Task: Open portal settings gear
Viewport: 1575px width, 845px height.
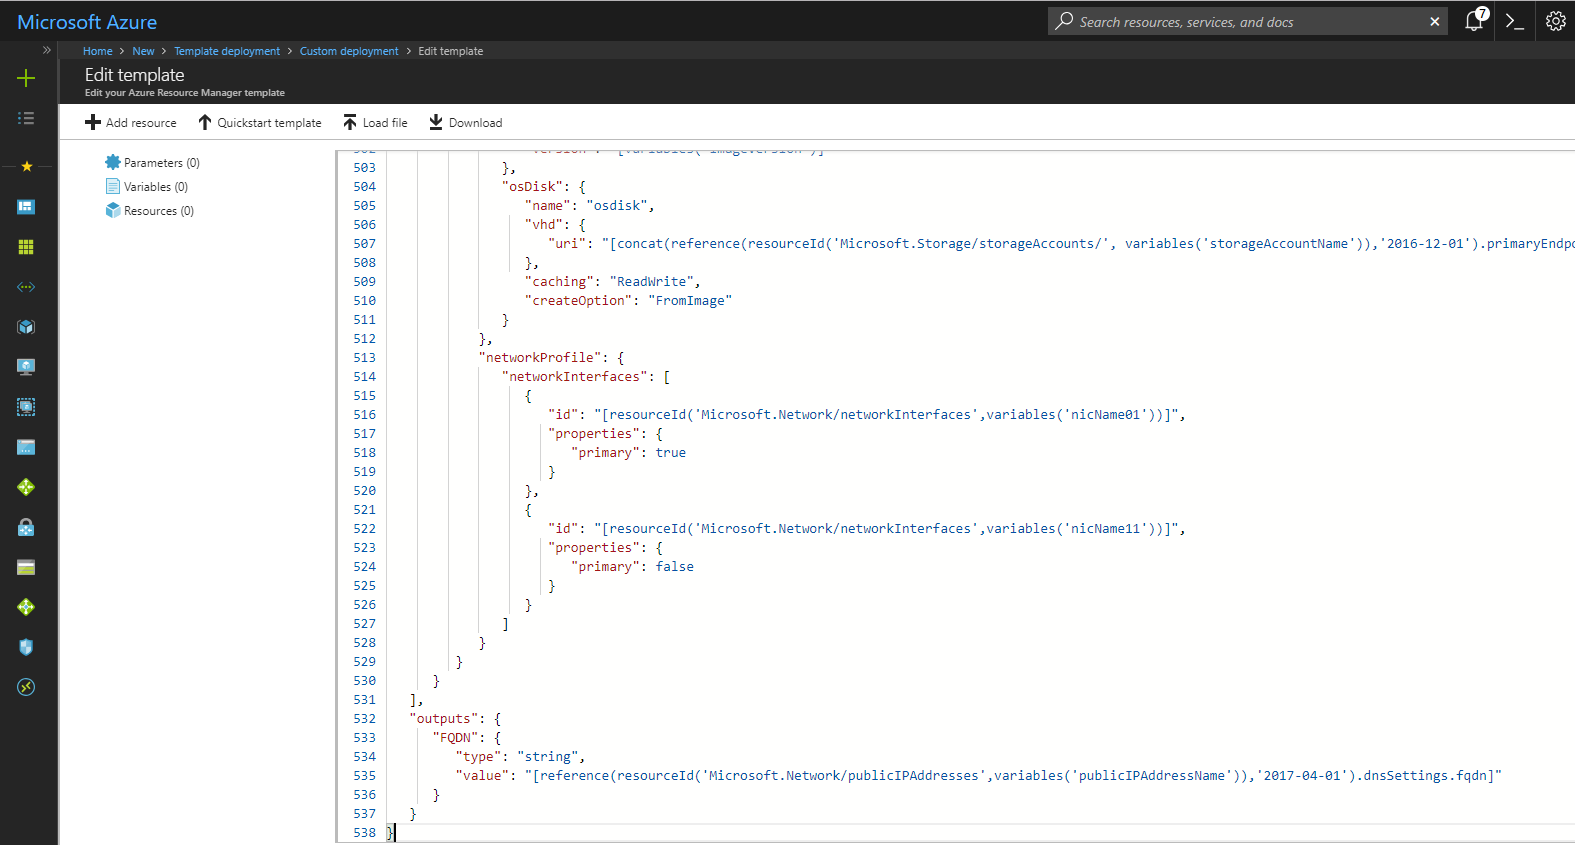Action: (x=1555, y=21)
